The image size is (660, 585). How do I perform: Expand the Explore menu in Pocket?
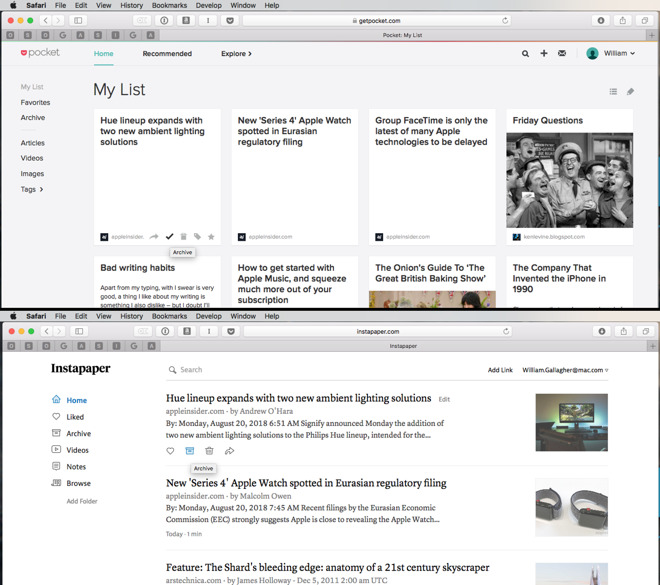(236, 53)
